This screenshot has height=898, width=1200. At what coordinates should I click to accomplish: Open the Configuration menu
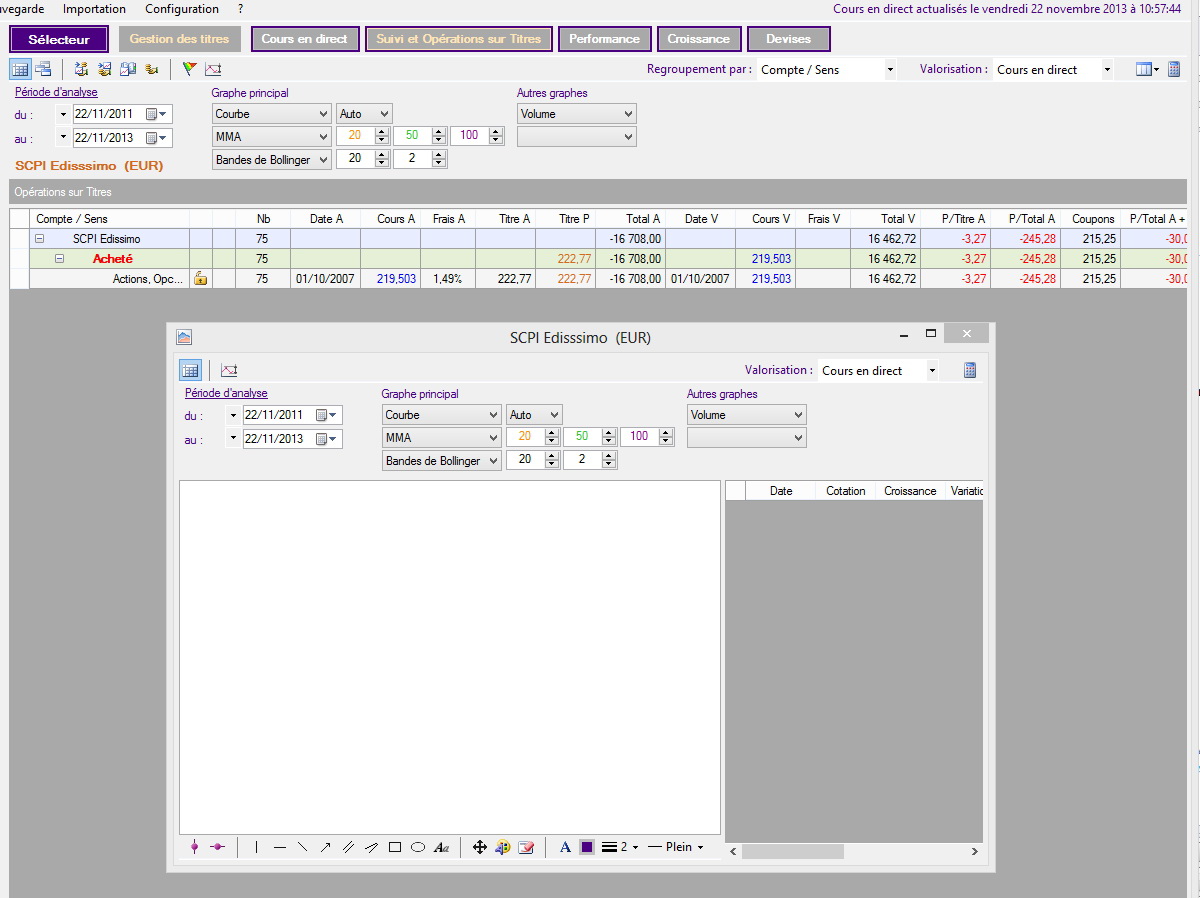pyautogui.click(x=181, y=9)
